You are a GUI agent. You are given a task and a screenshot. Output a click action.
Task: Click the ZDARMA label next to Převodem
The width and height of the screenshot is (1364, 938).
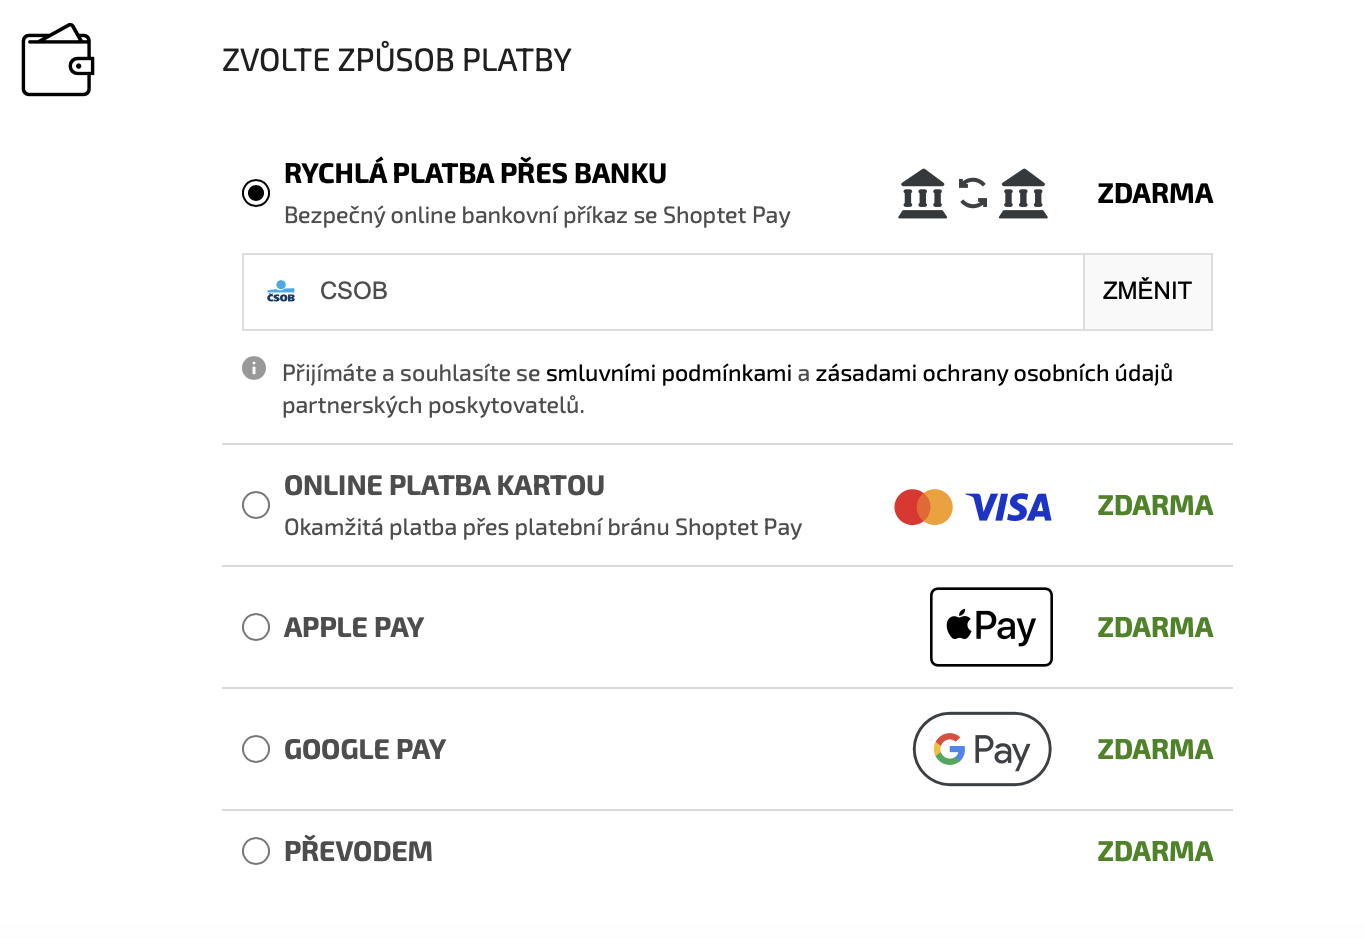coord(1155,851)
